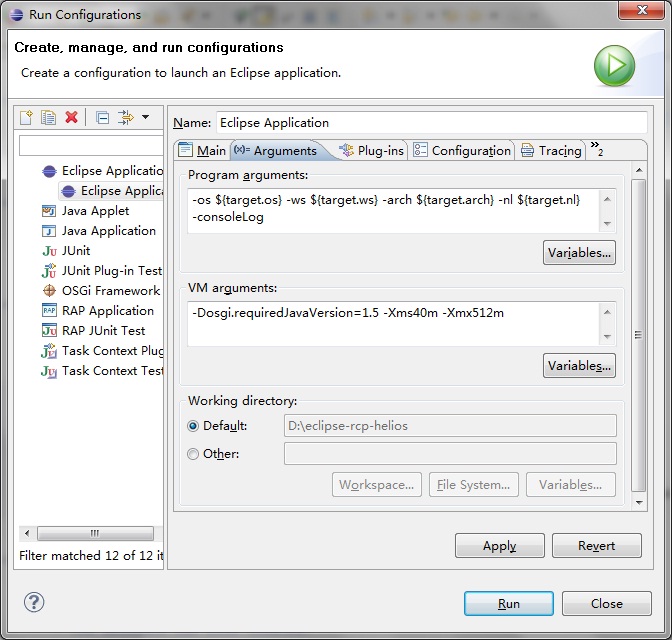
Task: Select JUnit configuration type
Action: coord(66,251)
